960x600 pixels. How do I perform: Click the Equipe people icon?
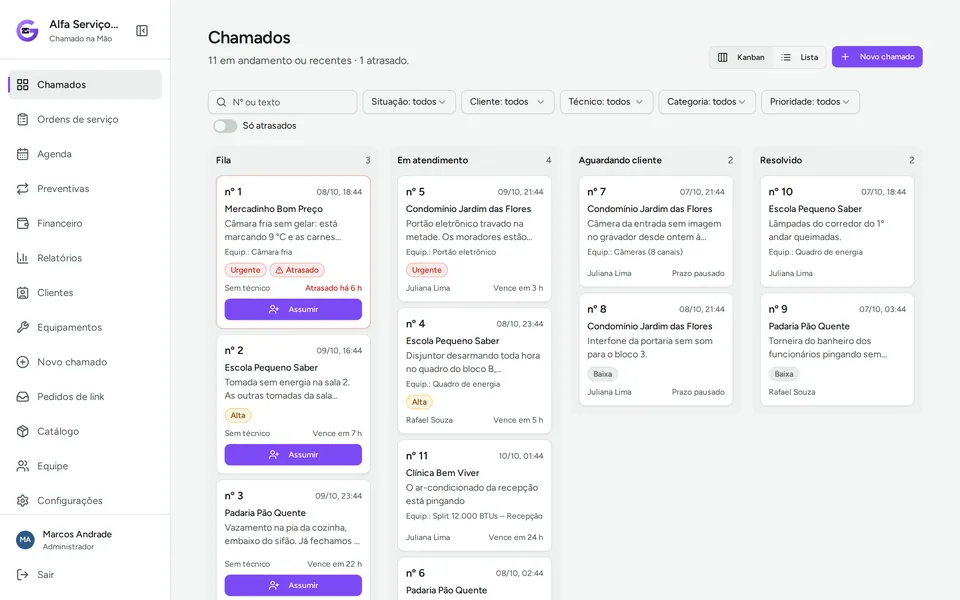23,466
